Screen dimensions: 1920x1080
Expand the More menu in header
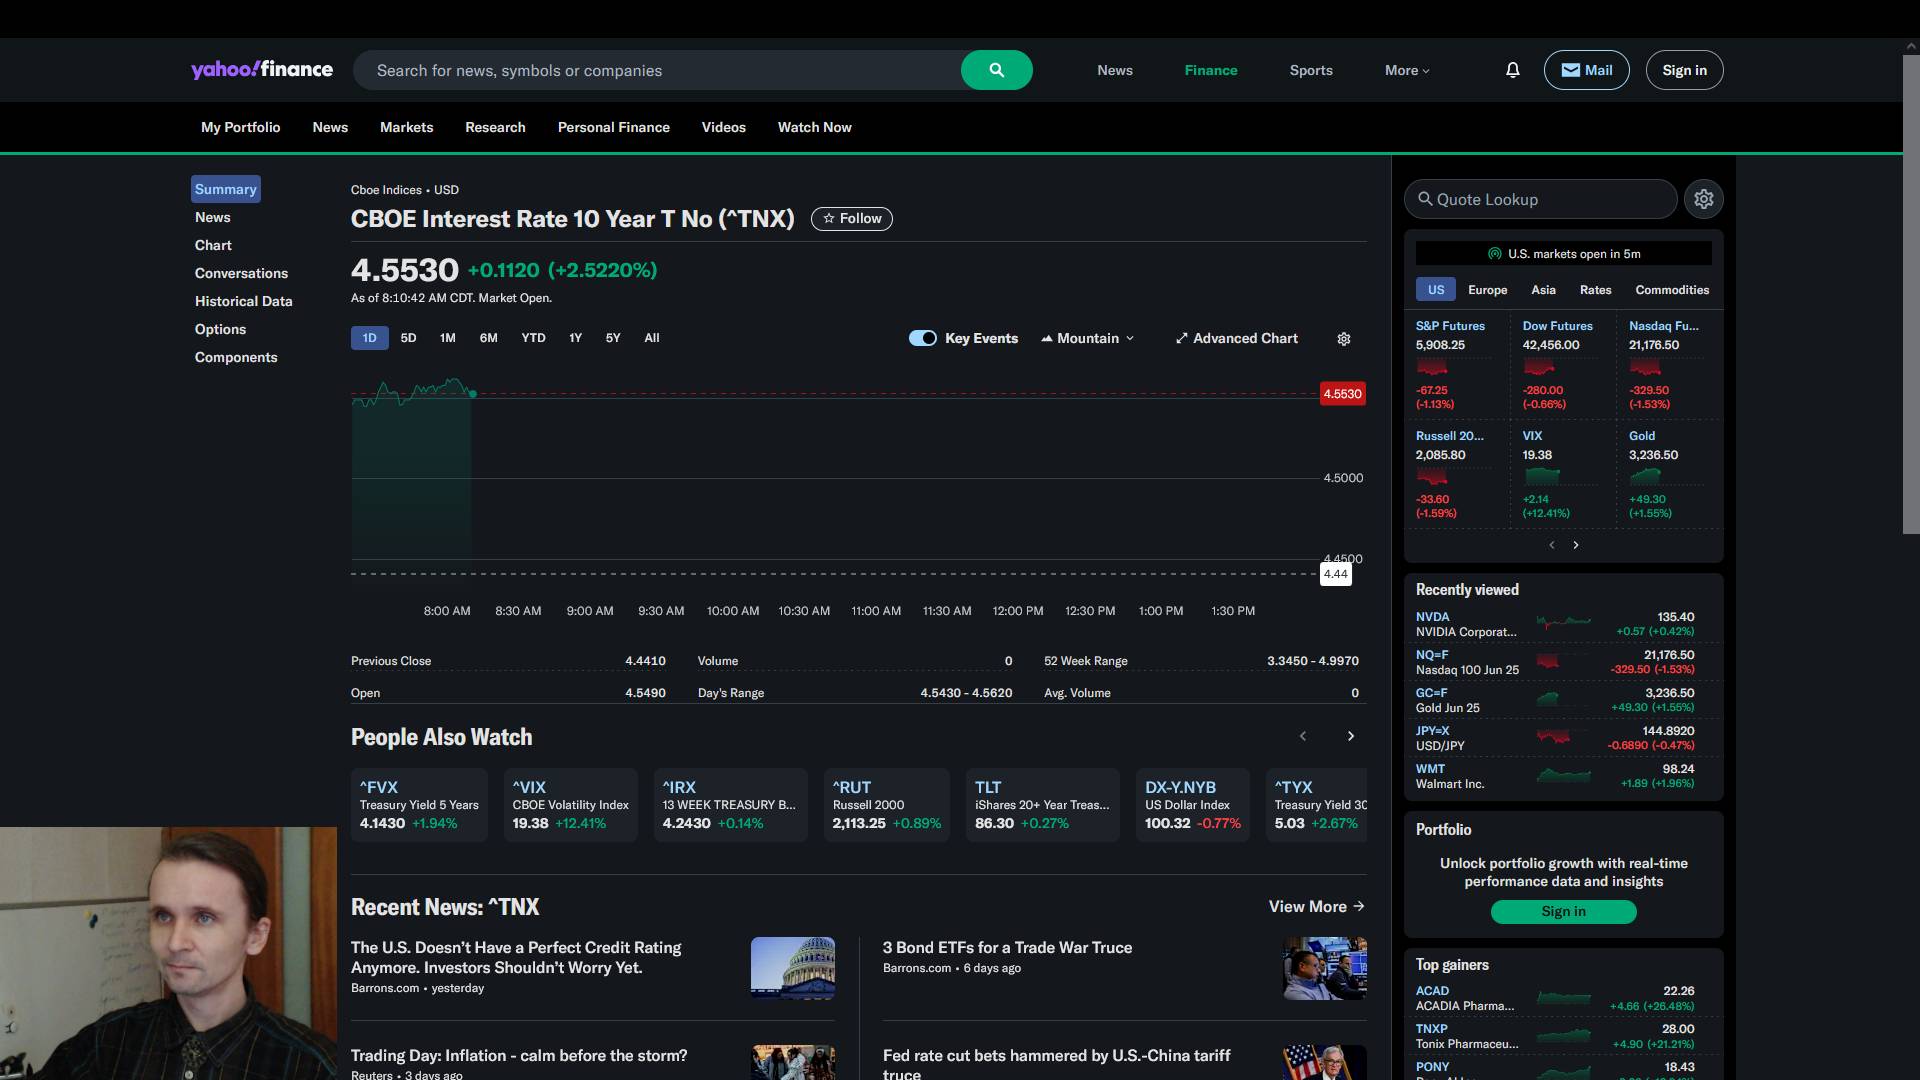pos(1407,70)
